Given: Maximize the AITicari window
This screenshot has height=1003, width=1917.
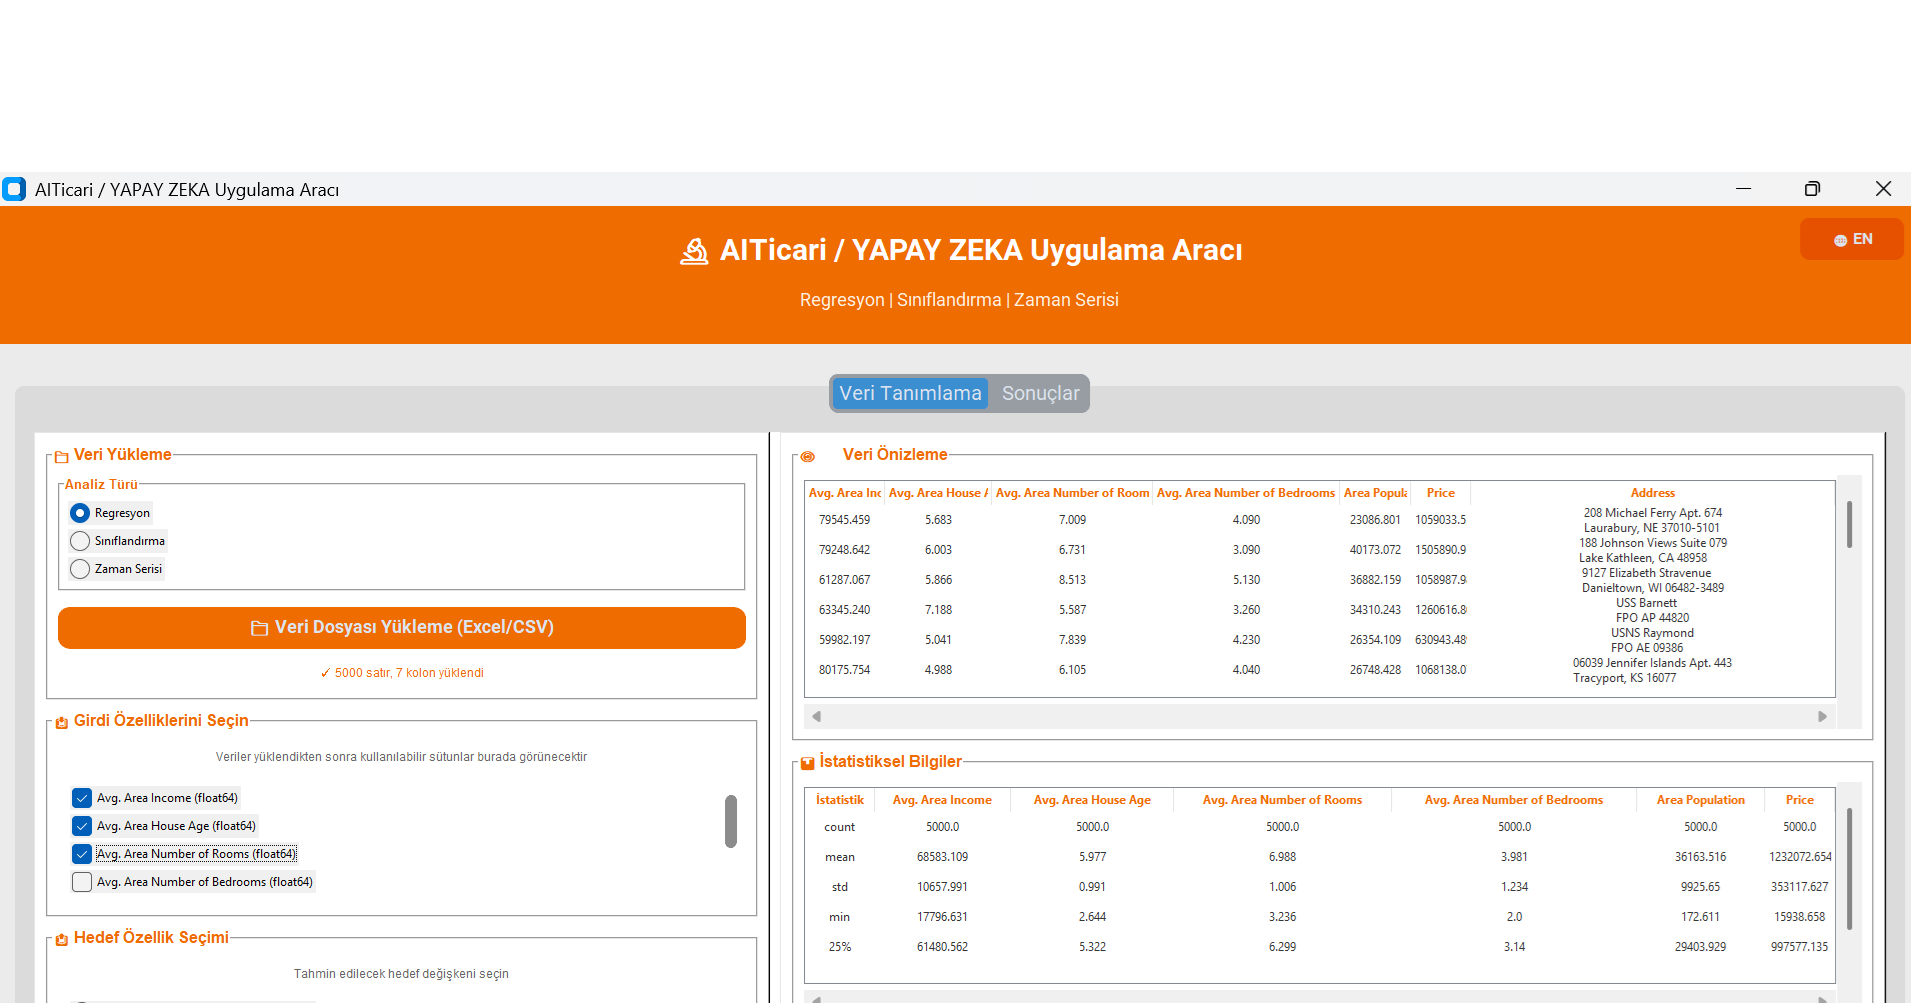Looking at the screenshot, I should click(x=1812, y=189).
